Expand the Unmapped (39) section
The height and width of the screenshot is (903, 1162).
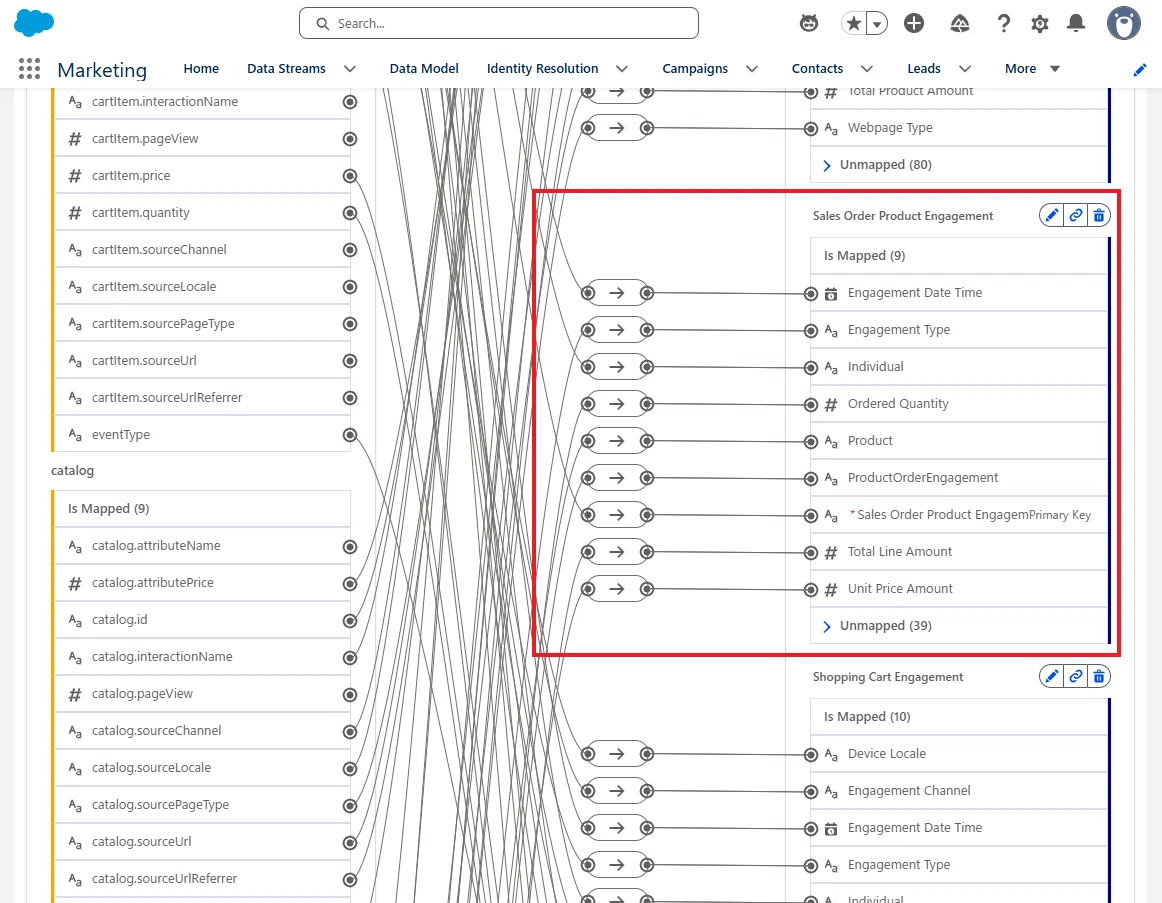coord(827,626)
